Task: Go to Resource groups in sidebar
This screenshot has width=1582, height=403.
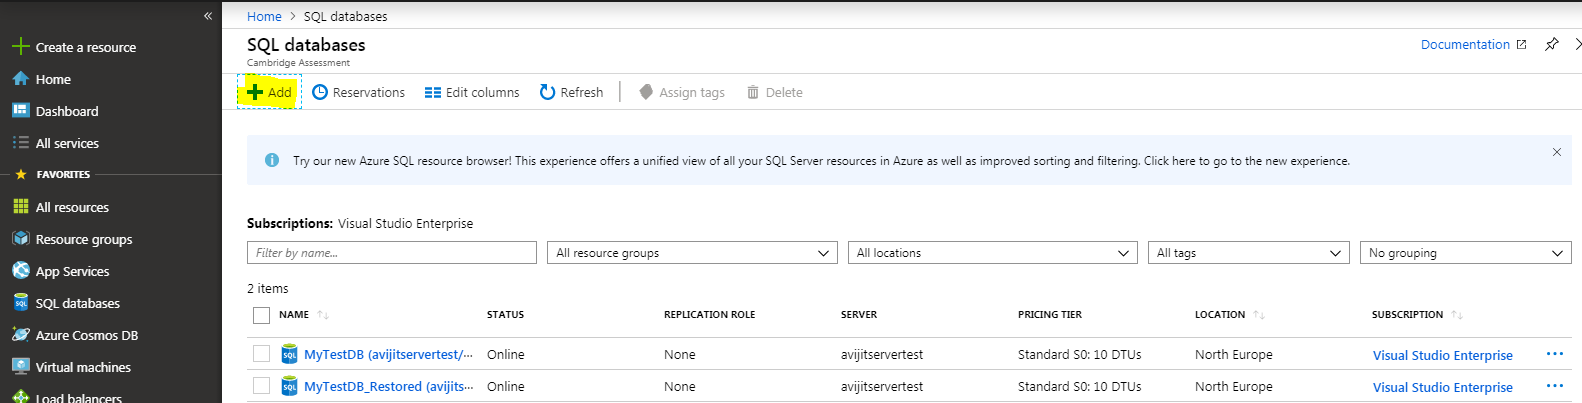Action: coord(83,239)
